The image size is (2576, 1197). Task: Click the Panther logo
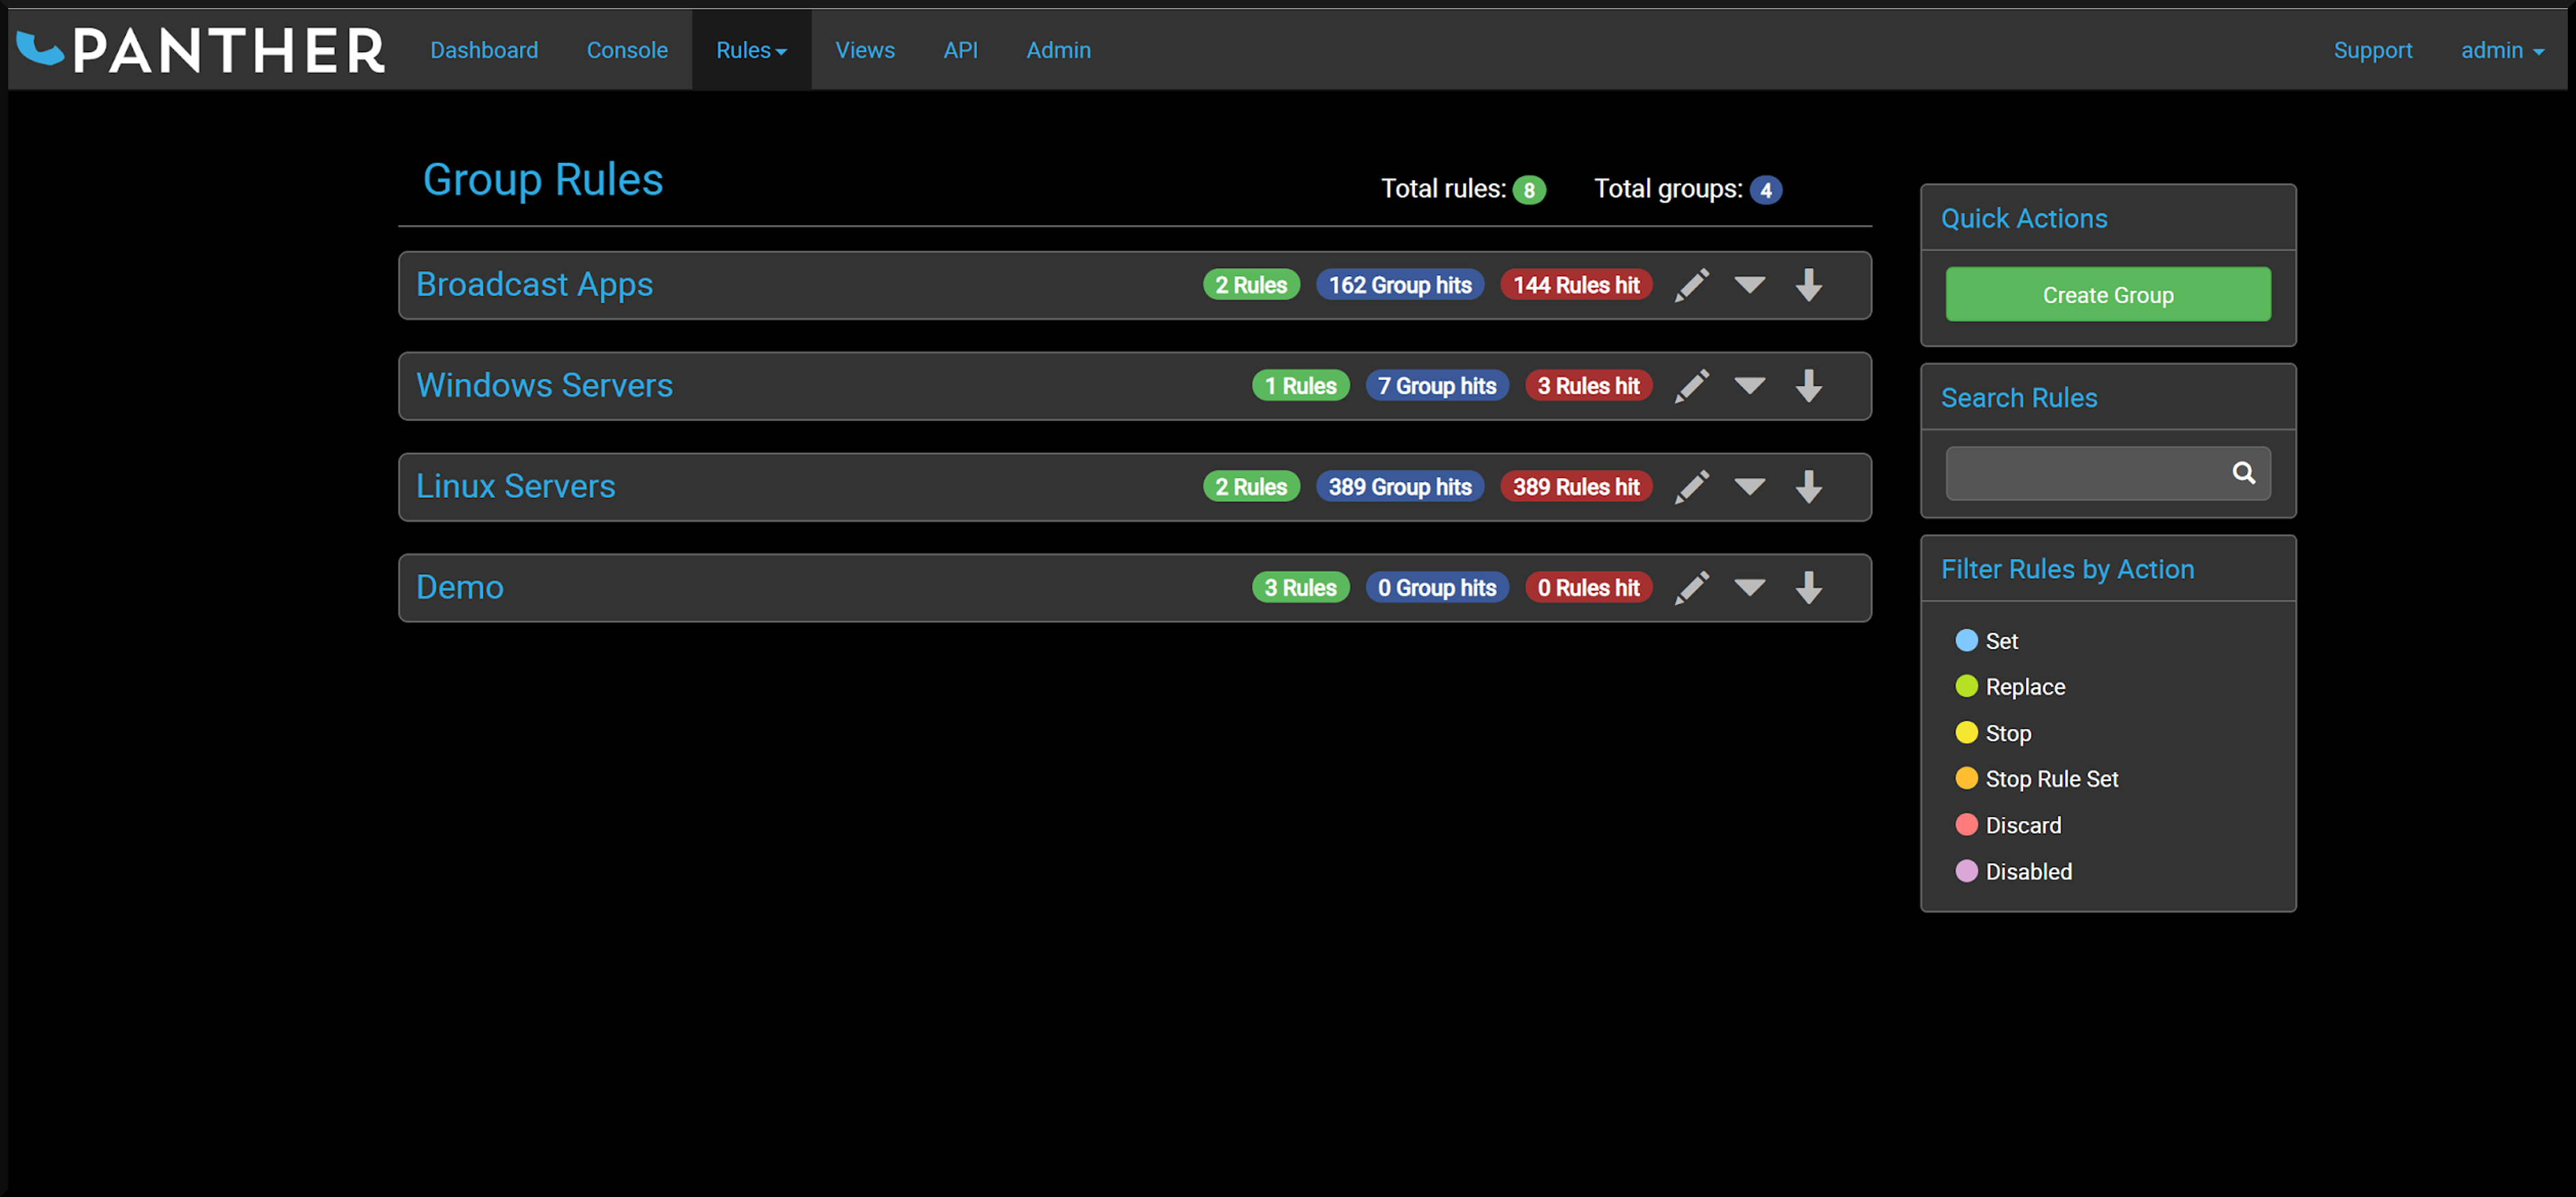[201, 50]
